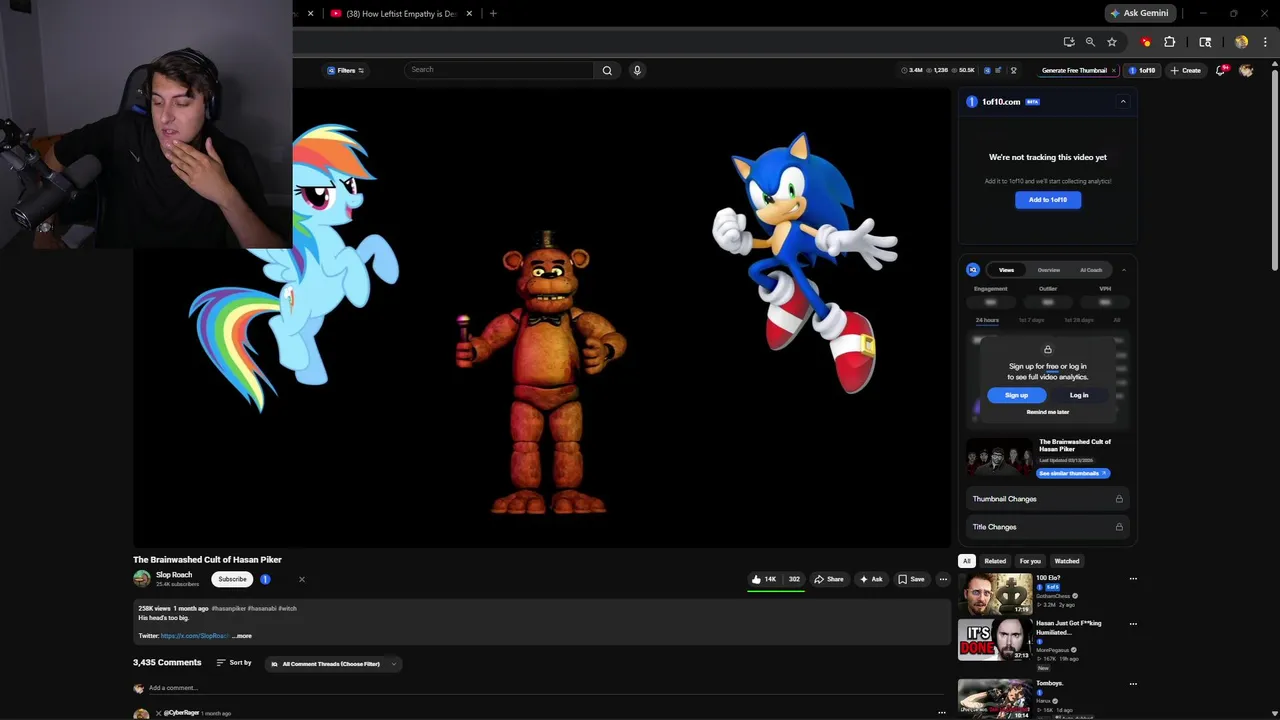Click the blue 1of10 badge beside Subscribe
1280x720 pixels.
265,579
